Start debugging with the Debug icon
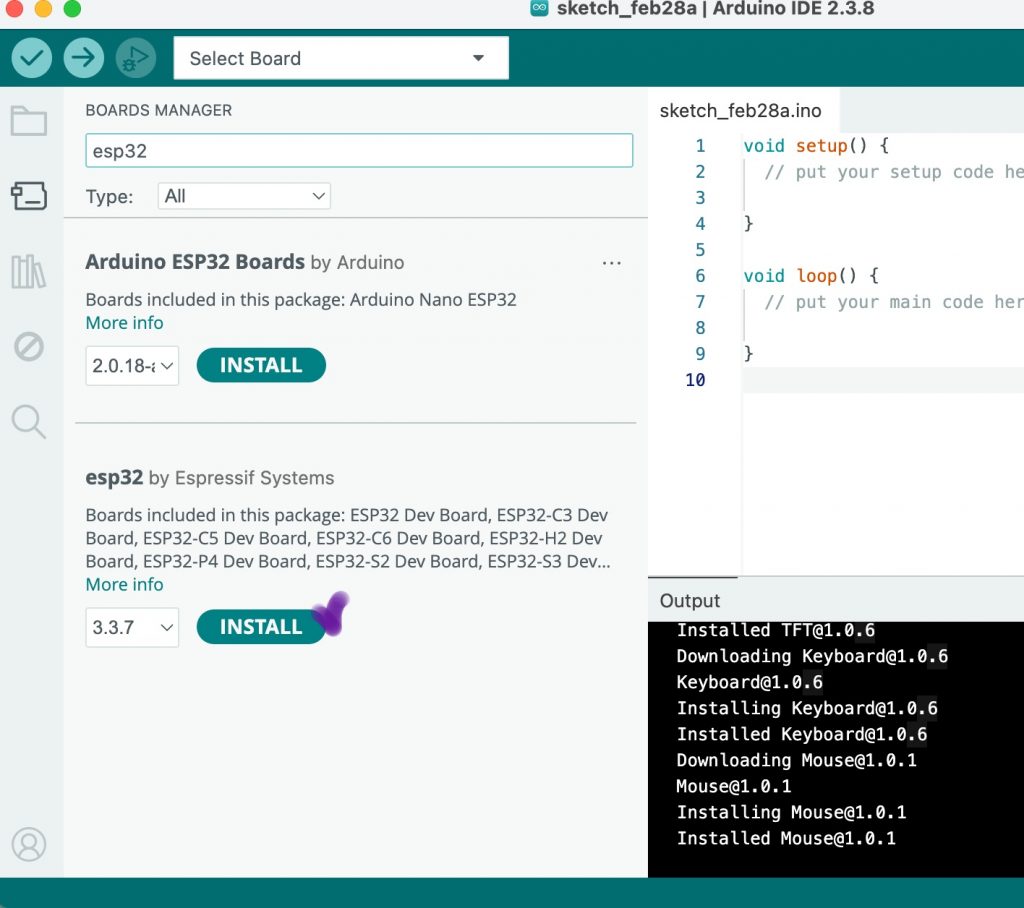The width and height of the screenshot is (1024, 908). pos(136,58)
